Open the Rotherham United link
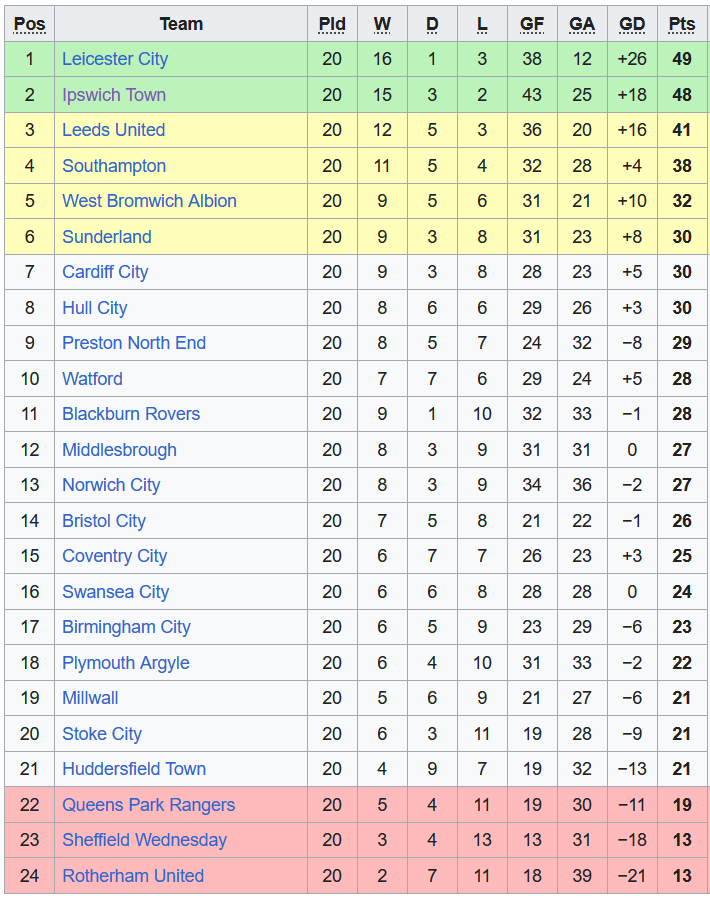 click(132, 876)
